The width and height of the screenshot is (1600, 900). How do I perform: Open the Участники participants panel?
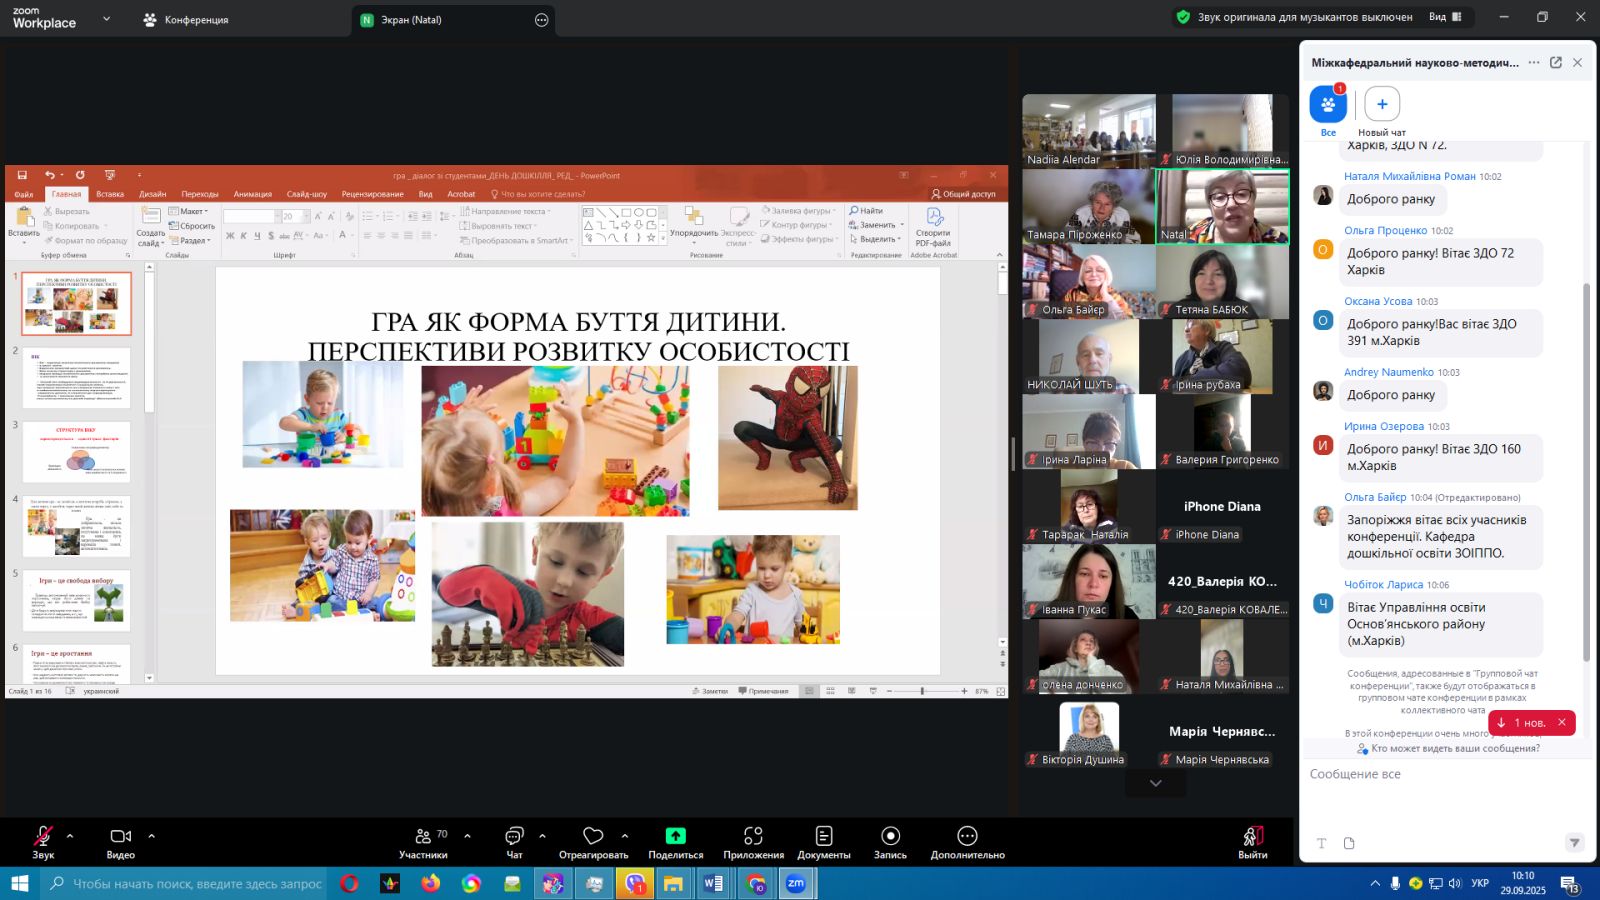pos(424,840)
